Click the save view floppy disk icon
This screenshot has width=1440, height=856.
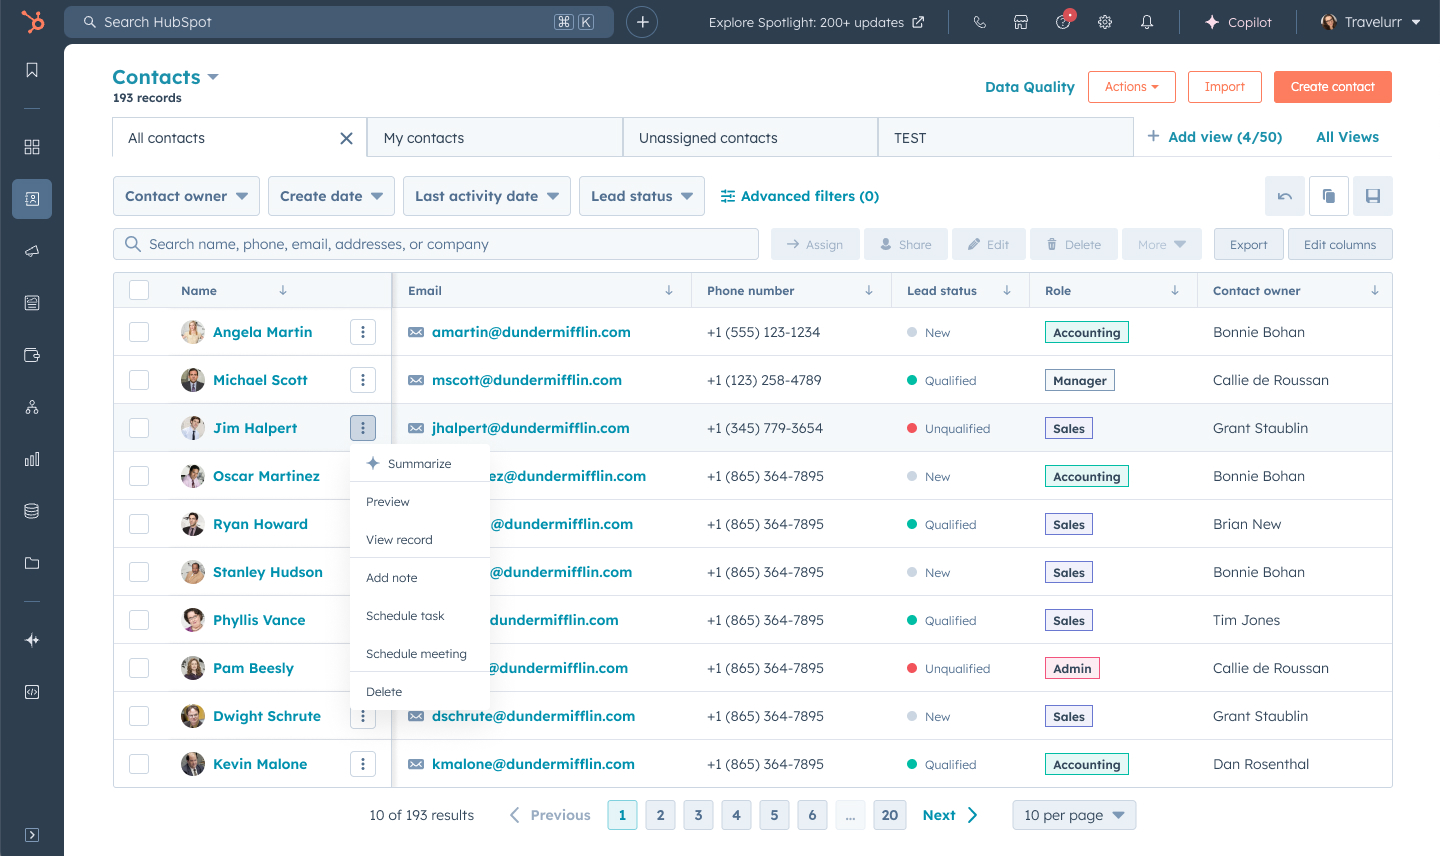(1373, 196)
